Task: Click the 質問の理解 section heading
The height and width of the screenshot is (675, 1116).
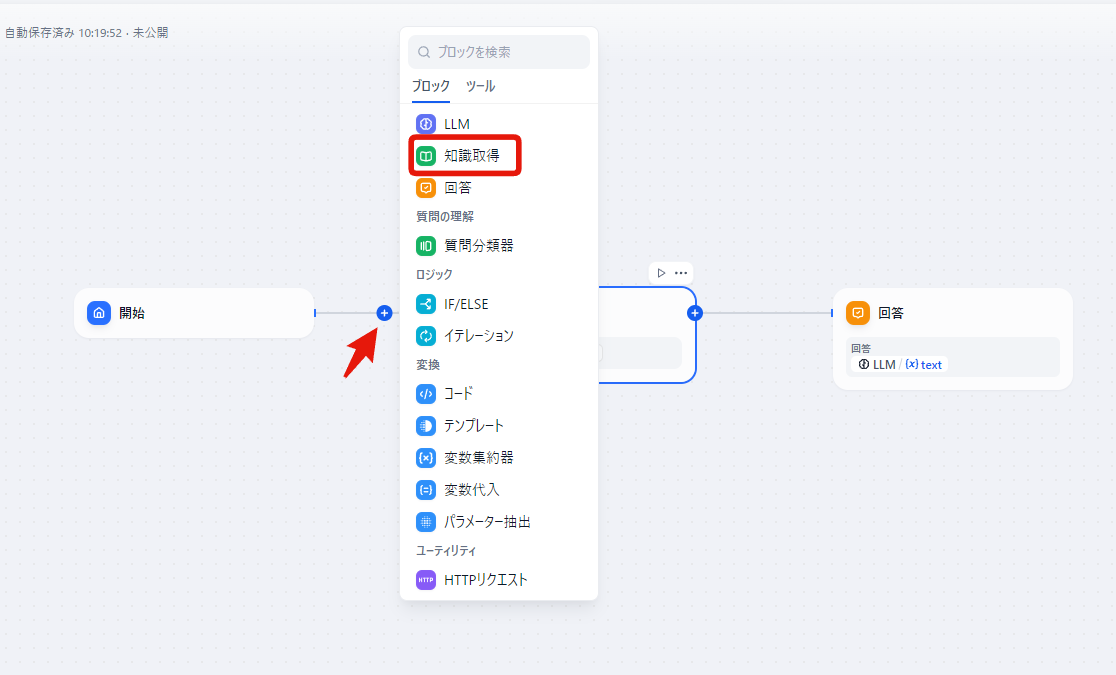Action: click(x=445, y=216)
